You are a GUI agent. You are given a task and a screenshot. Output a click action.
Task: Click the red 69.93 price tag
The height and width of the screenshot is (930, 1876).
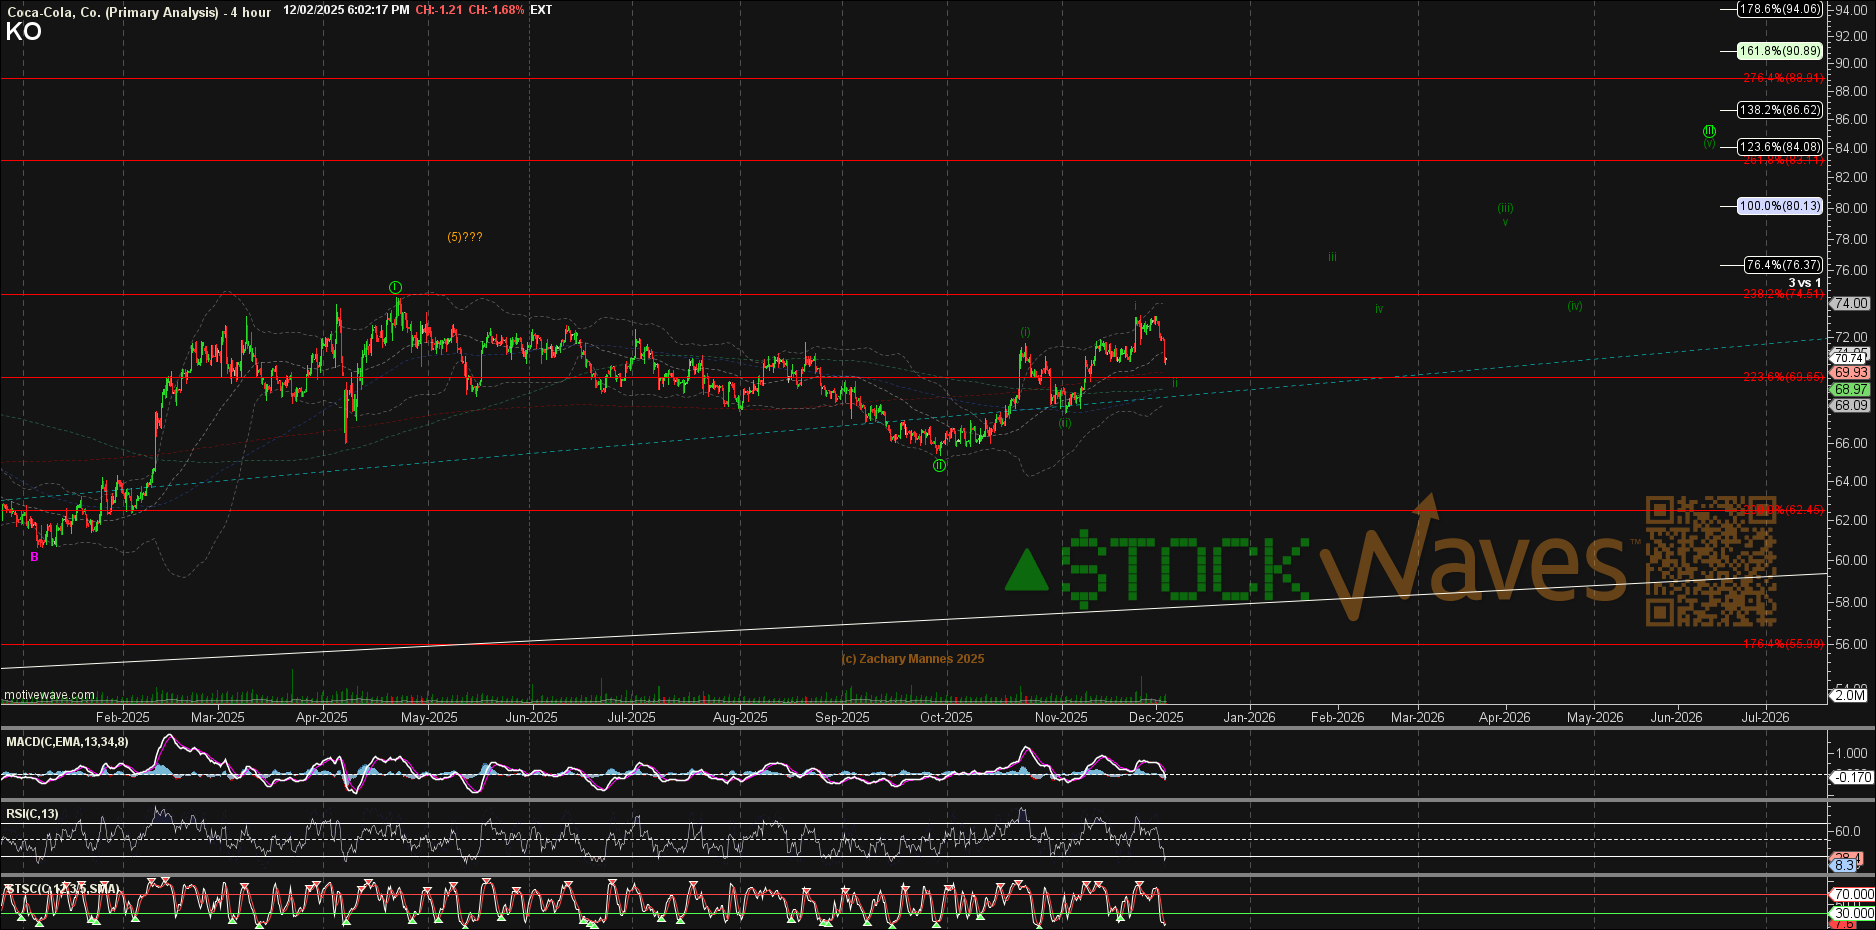[1851, 372]
